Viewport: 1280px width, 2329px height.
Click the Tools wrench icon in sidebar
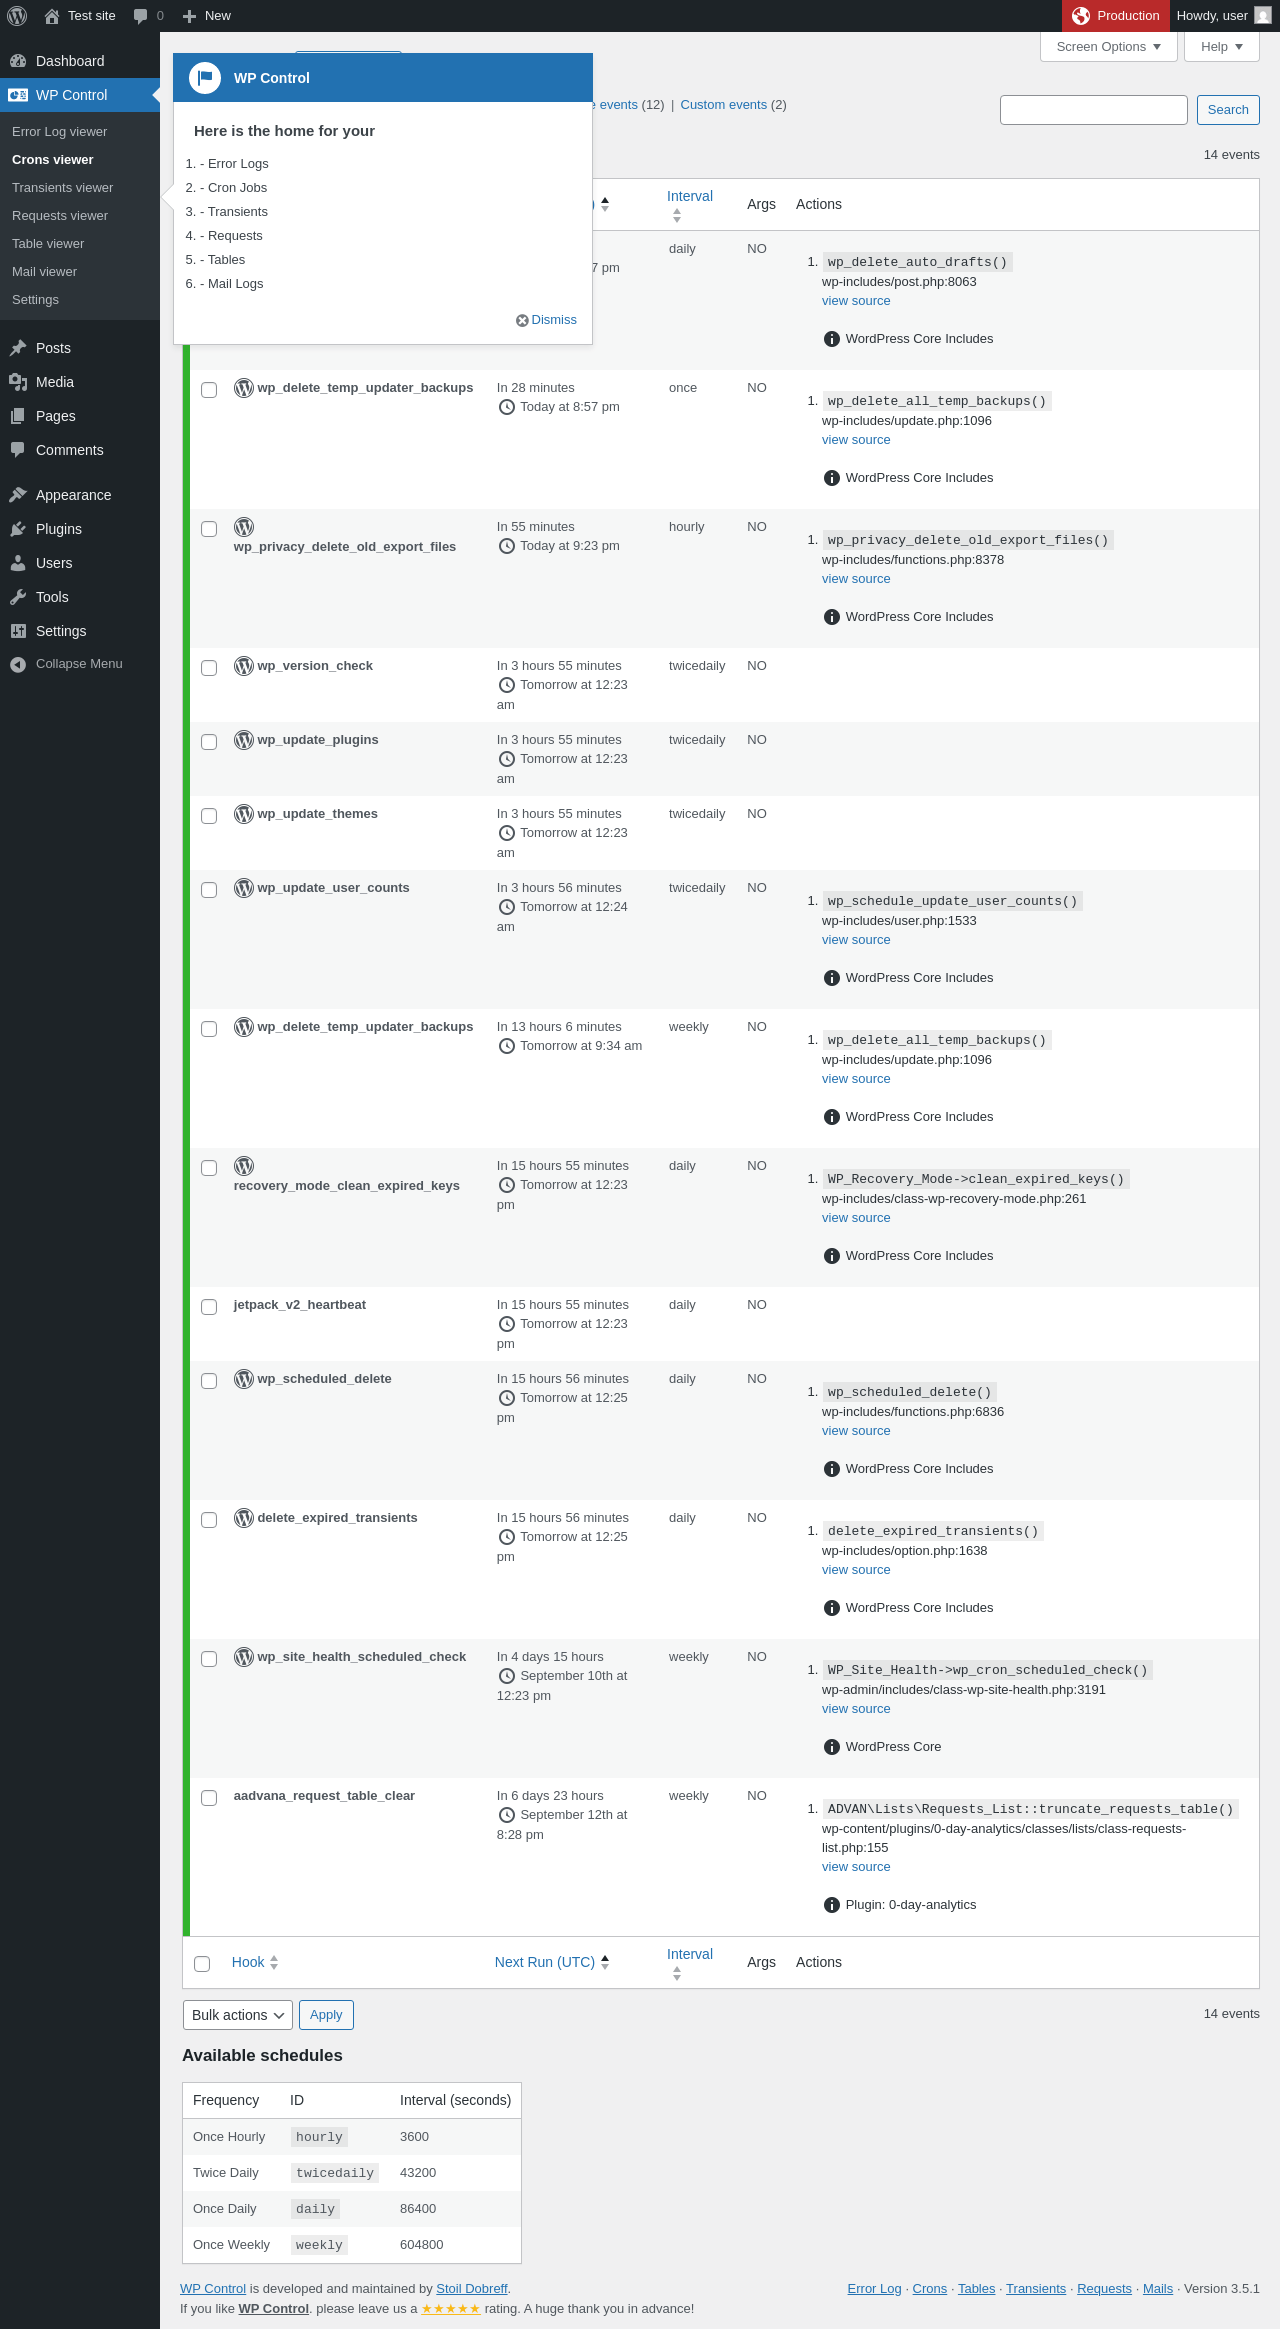18,597
